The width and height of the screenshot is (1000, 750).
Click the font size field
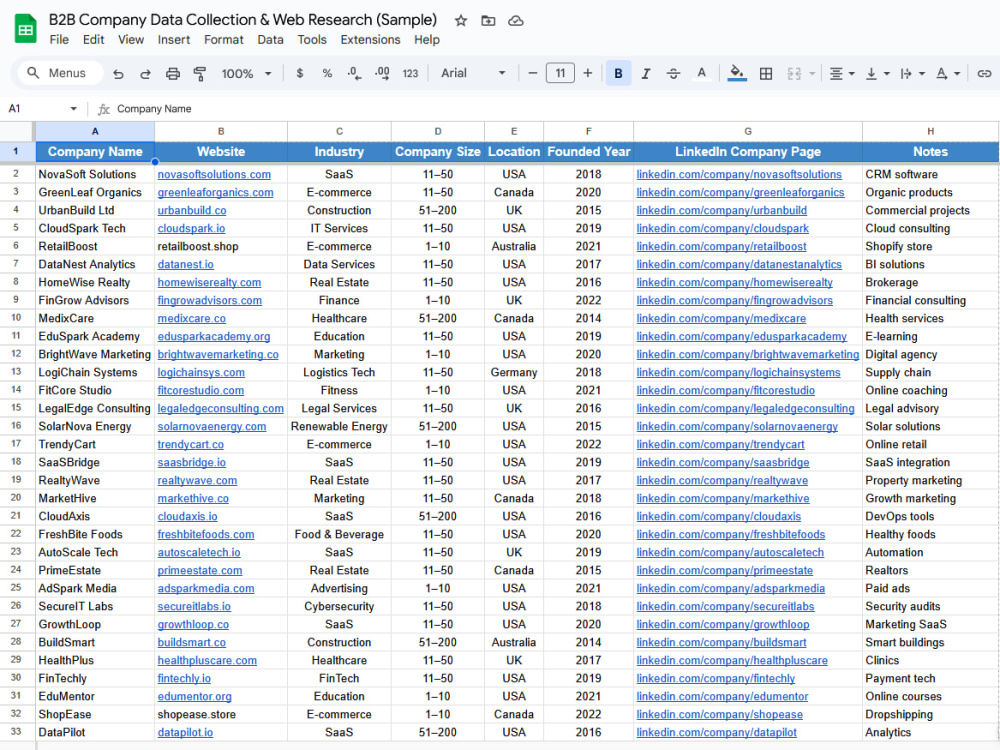pyautogui.click(x=560, y=73)
